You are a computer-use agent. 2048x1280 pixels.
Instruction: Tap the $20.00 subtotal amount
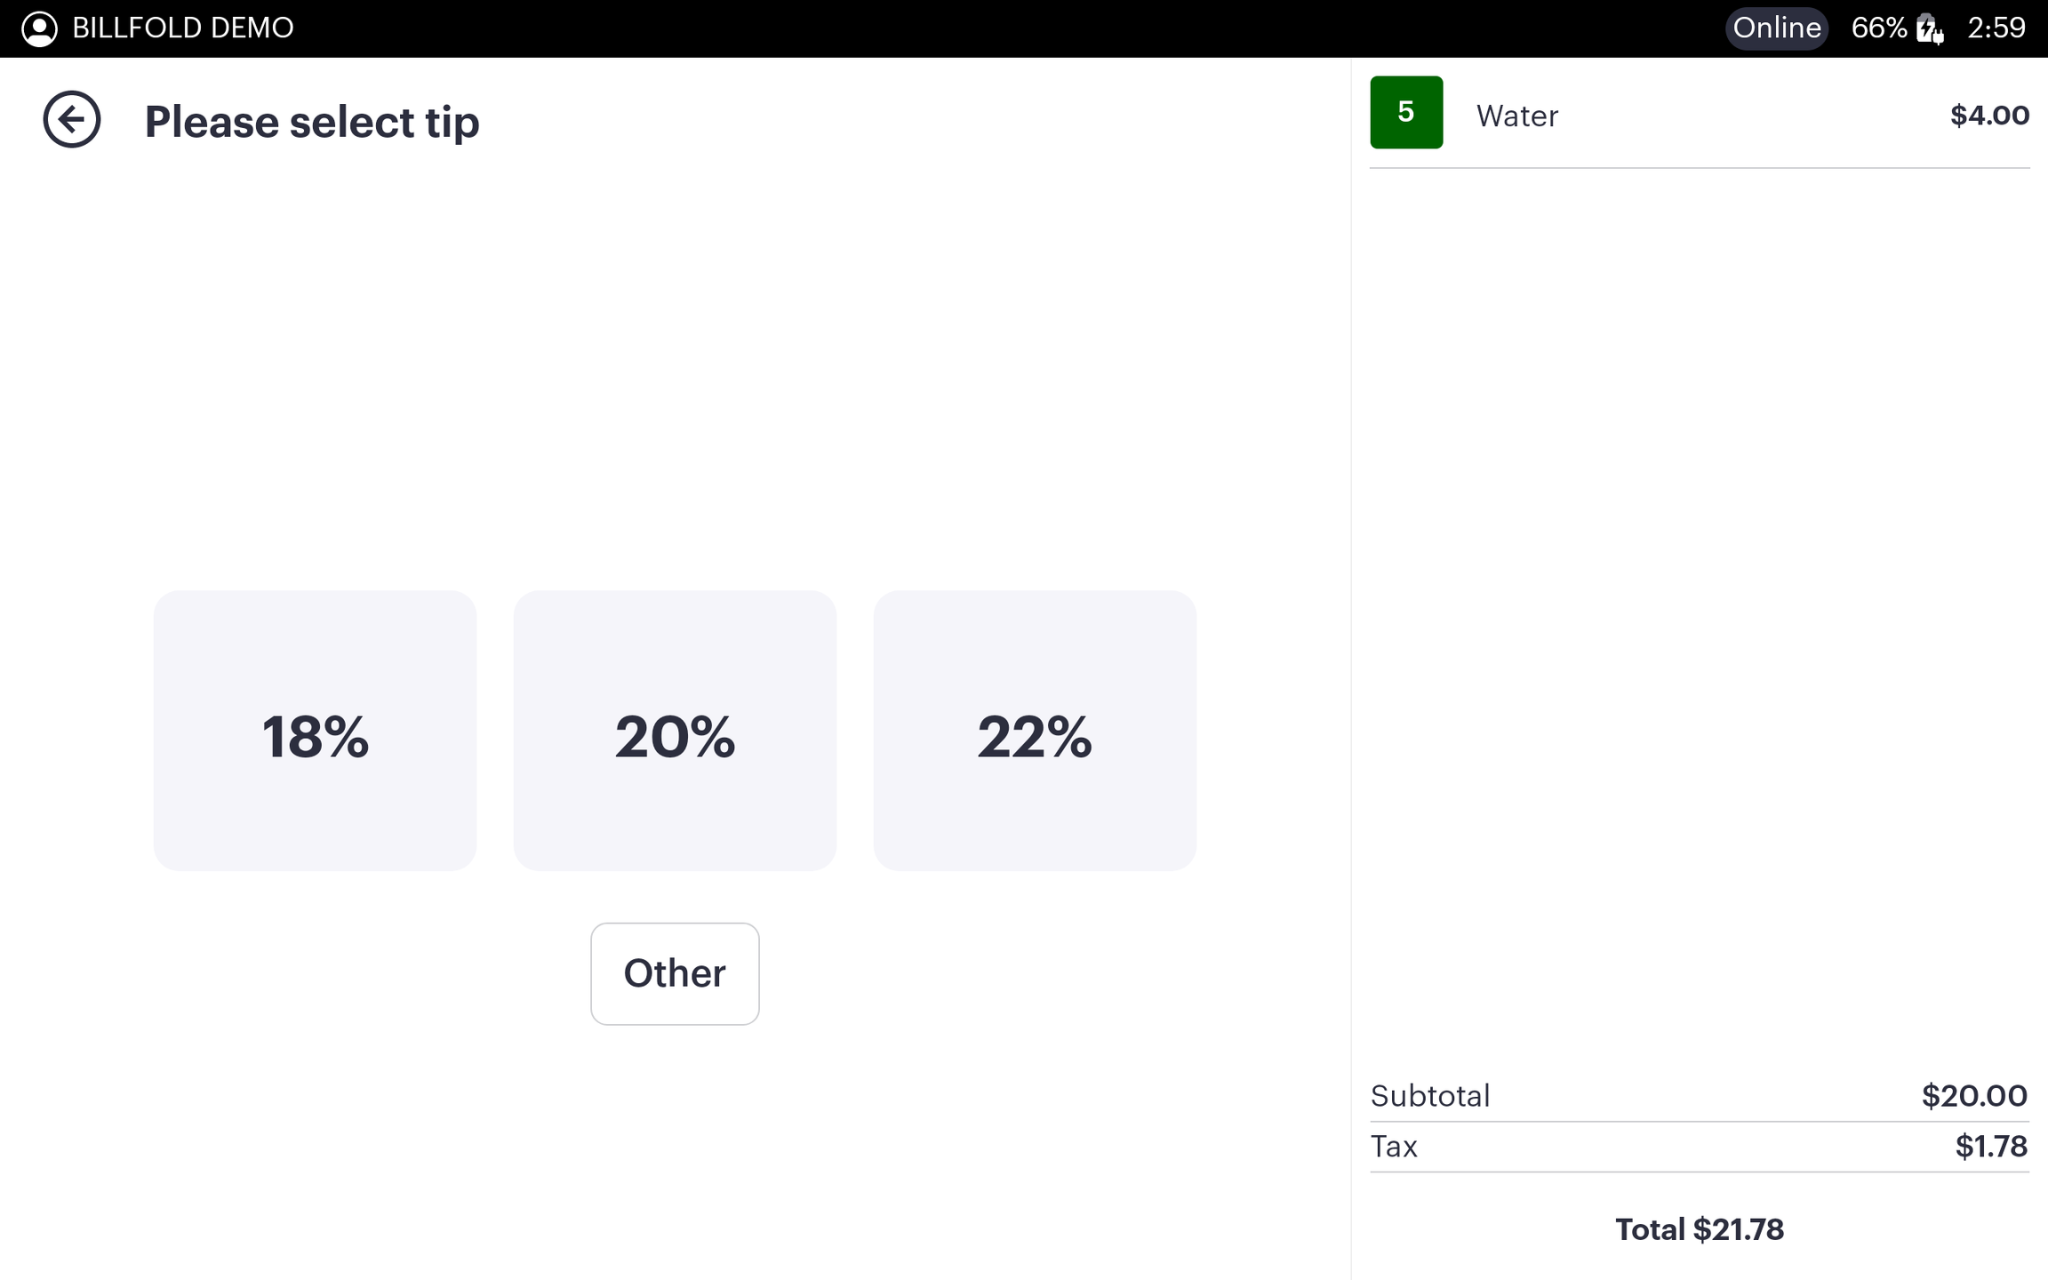point(1974,1096)
